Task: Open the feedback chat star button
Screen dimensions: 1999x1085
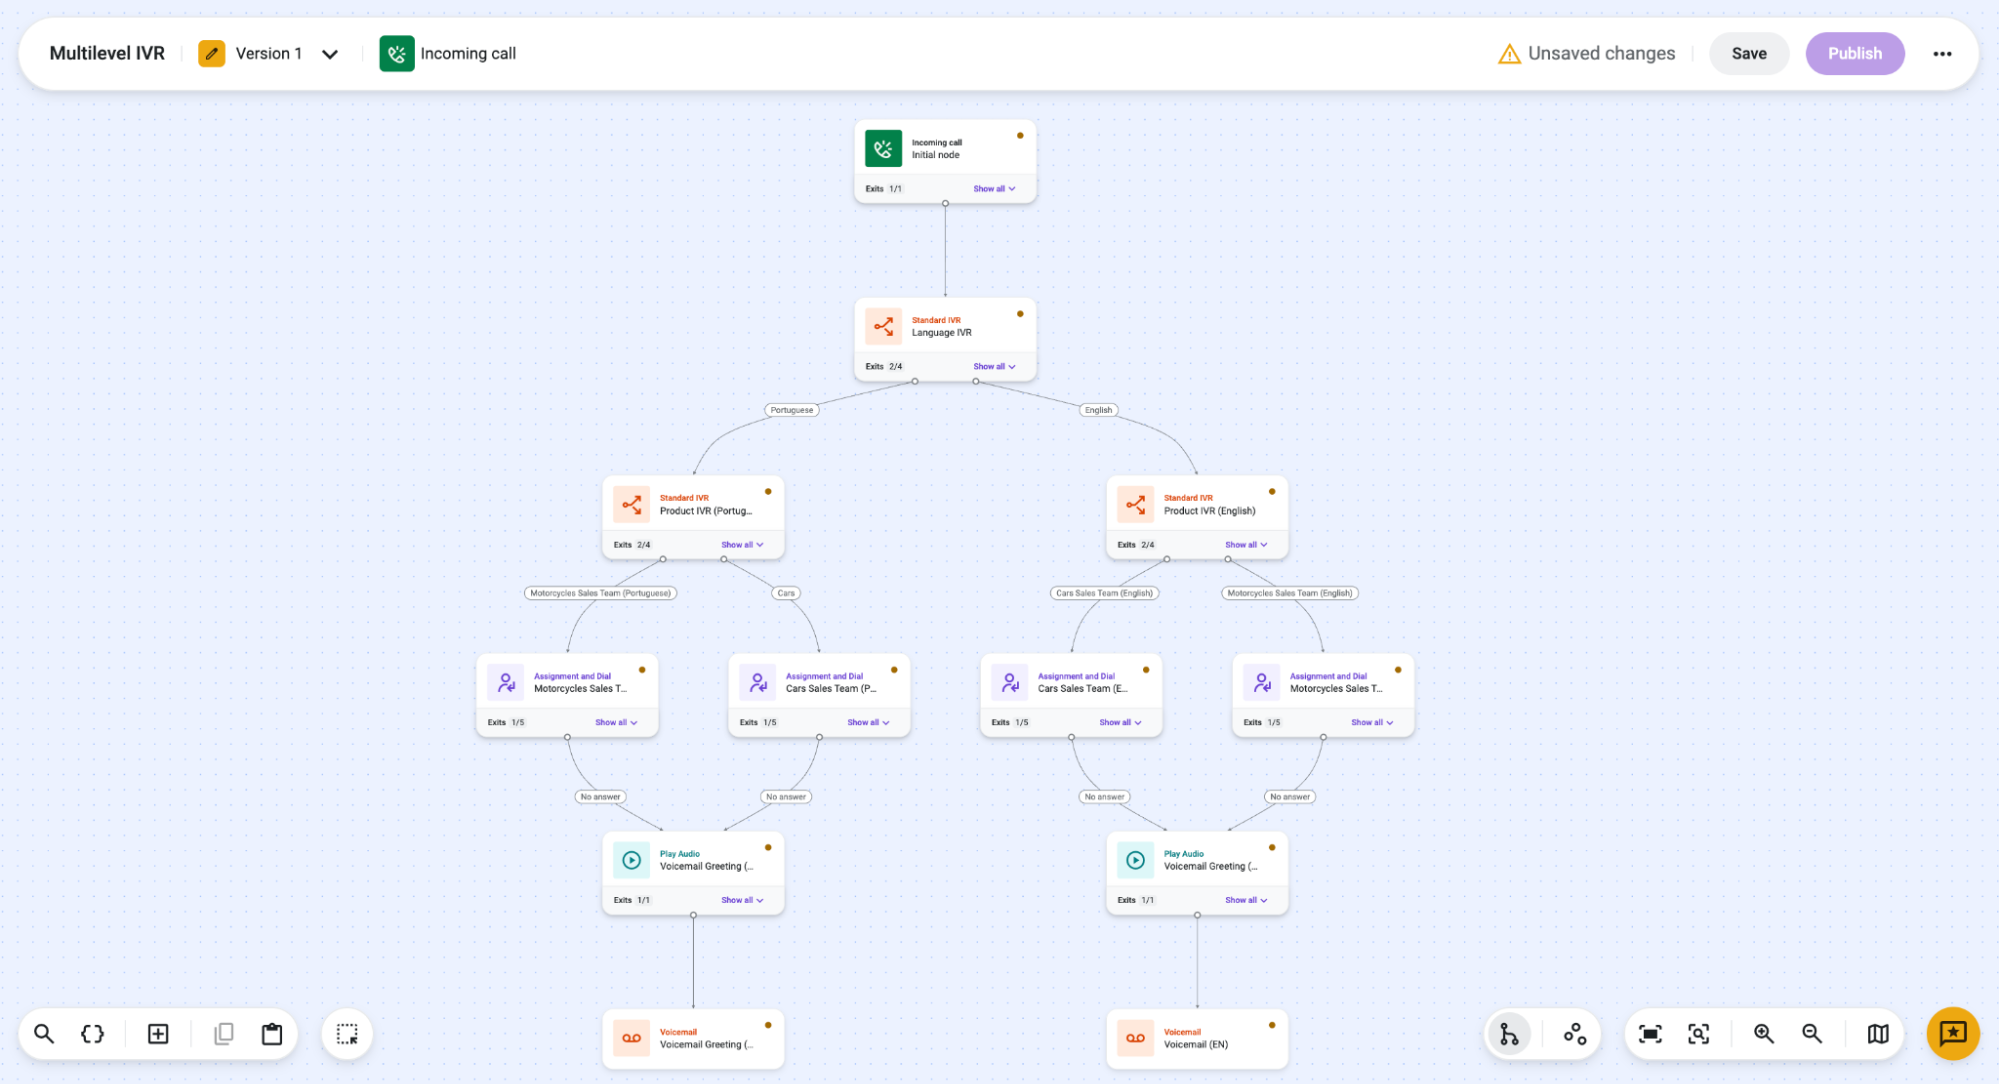Action: click(x=1953, y=1034)
